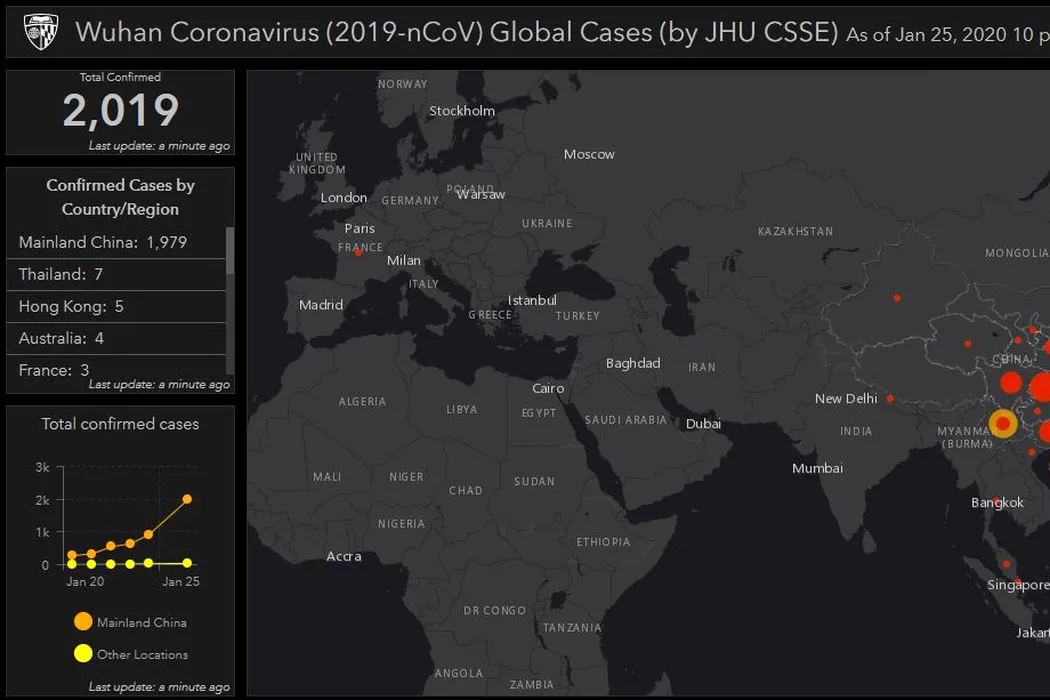Click the highest orange point on the chart
1050x700 pixels.
[187, 499]
